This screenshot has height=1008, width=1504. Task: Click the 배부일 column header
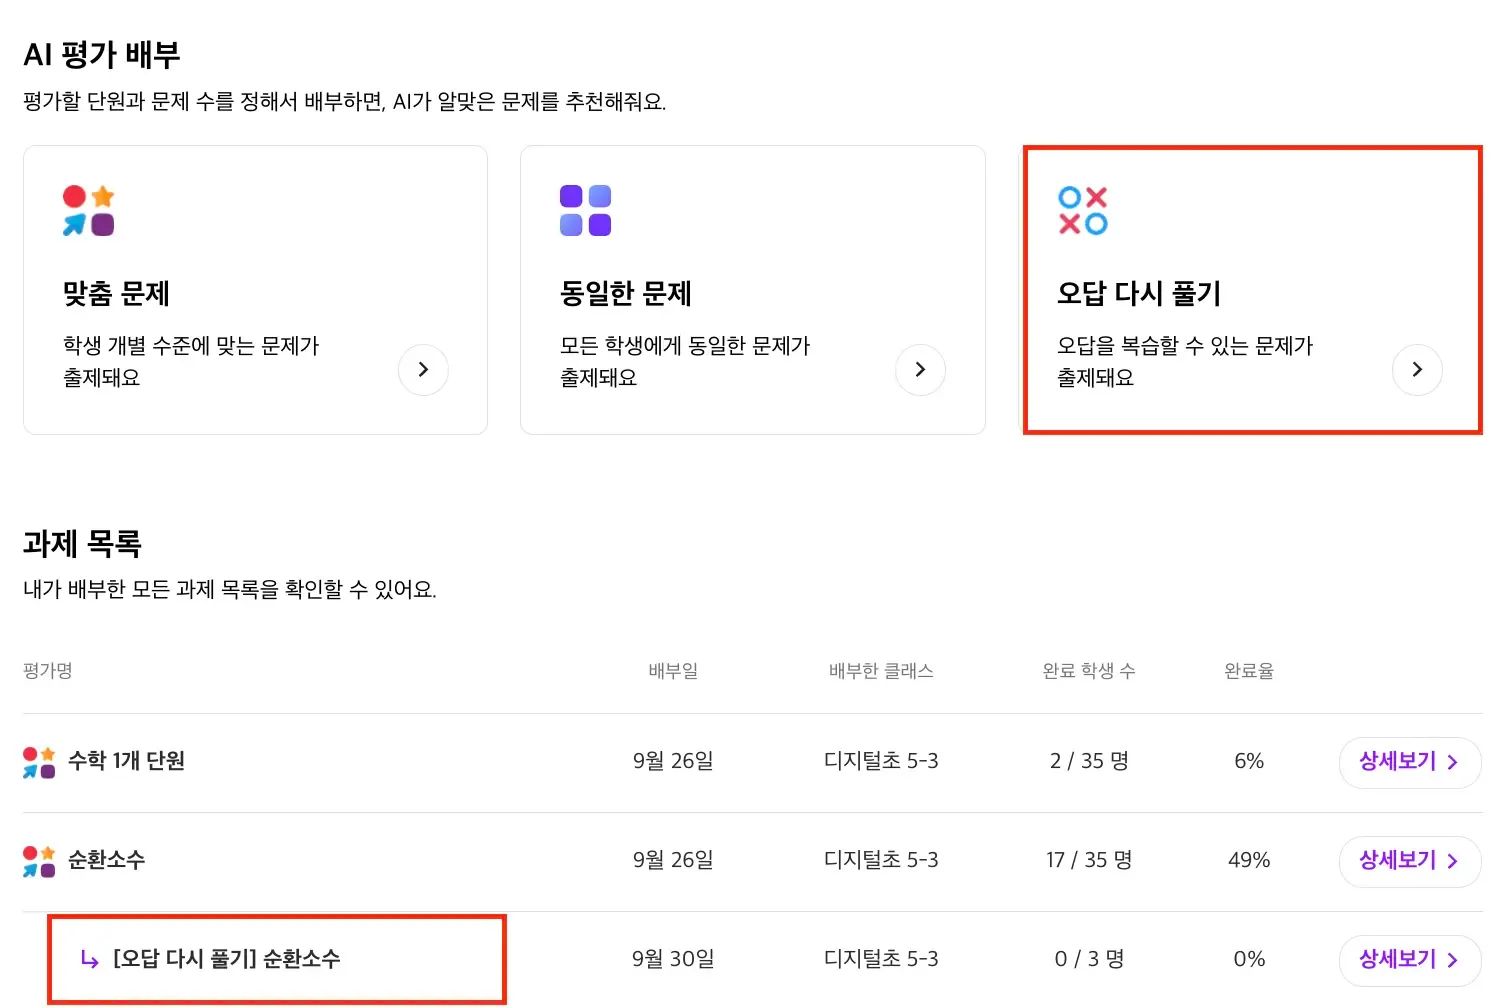[673, 670]
